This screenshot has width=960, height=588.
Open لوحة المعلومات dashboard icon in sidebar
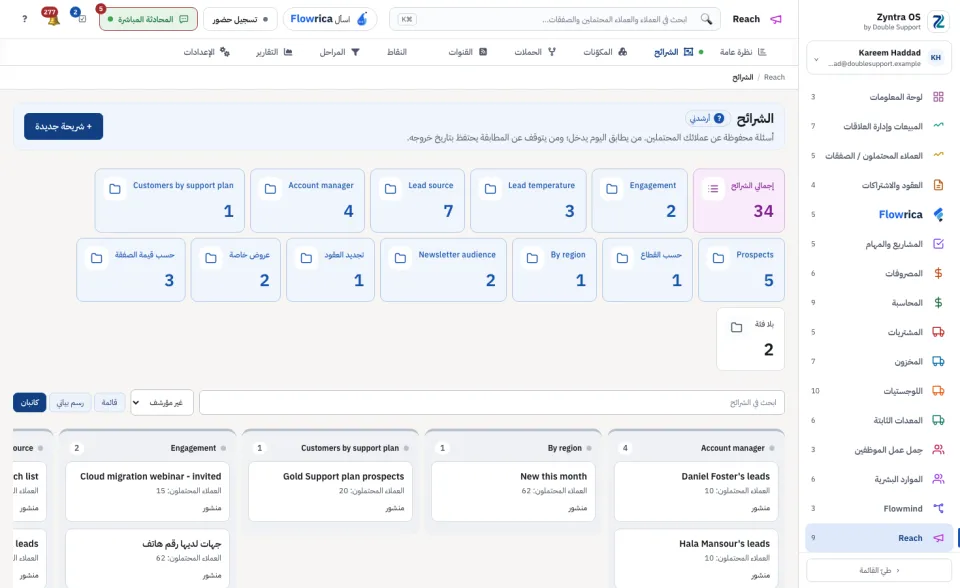tap(938, 97)
